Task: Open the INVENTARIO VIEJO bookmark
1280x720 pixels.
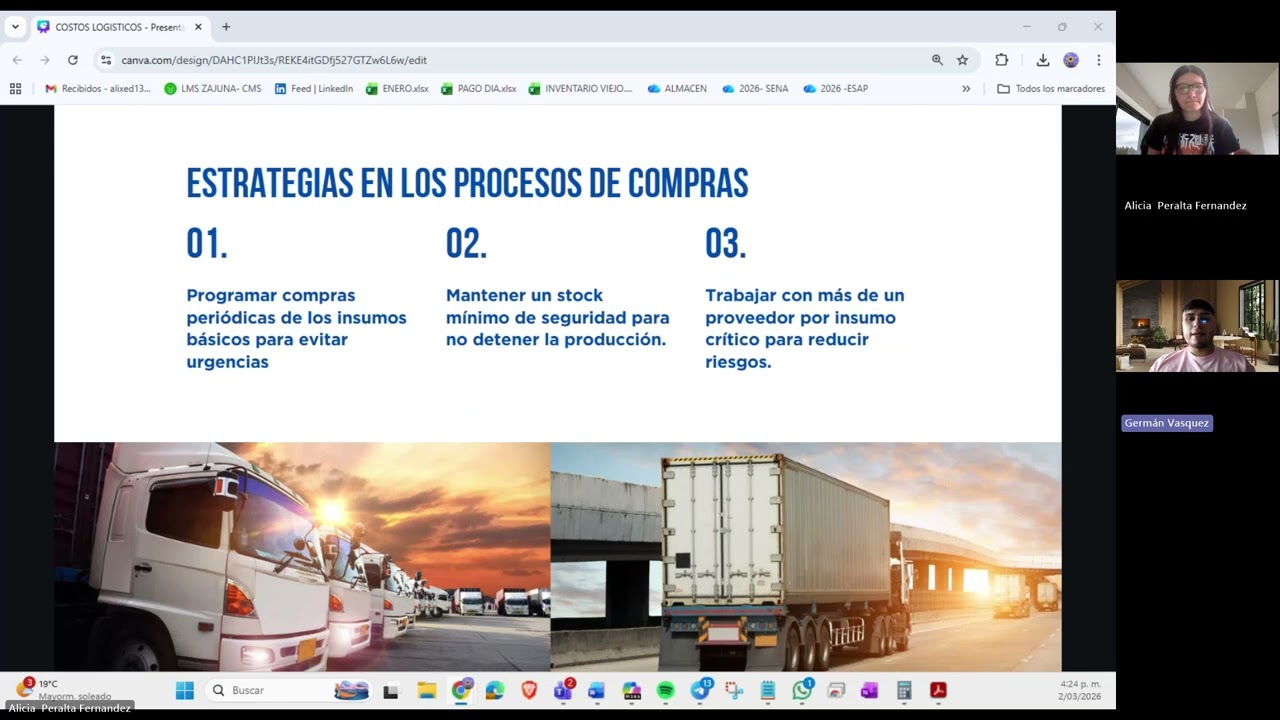Action: pos(580,88)
